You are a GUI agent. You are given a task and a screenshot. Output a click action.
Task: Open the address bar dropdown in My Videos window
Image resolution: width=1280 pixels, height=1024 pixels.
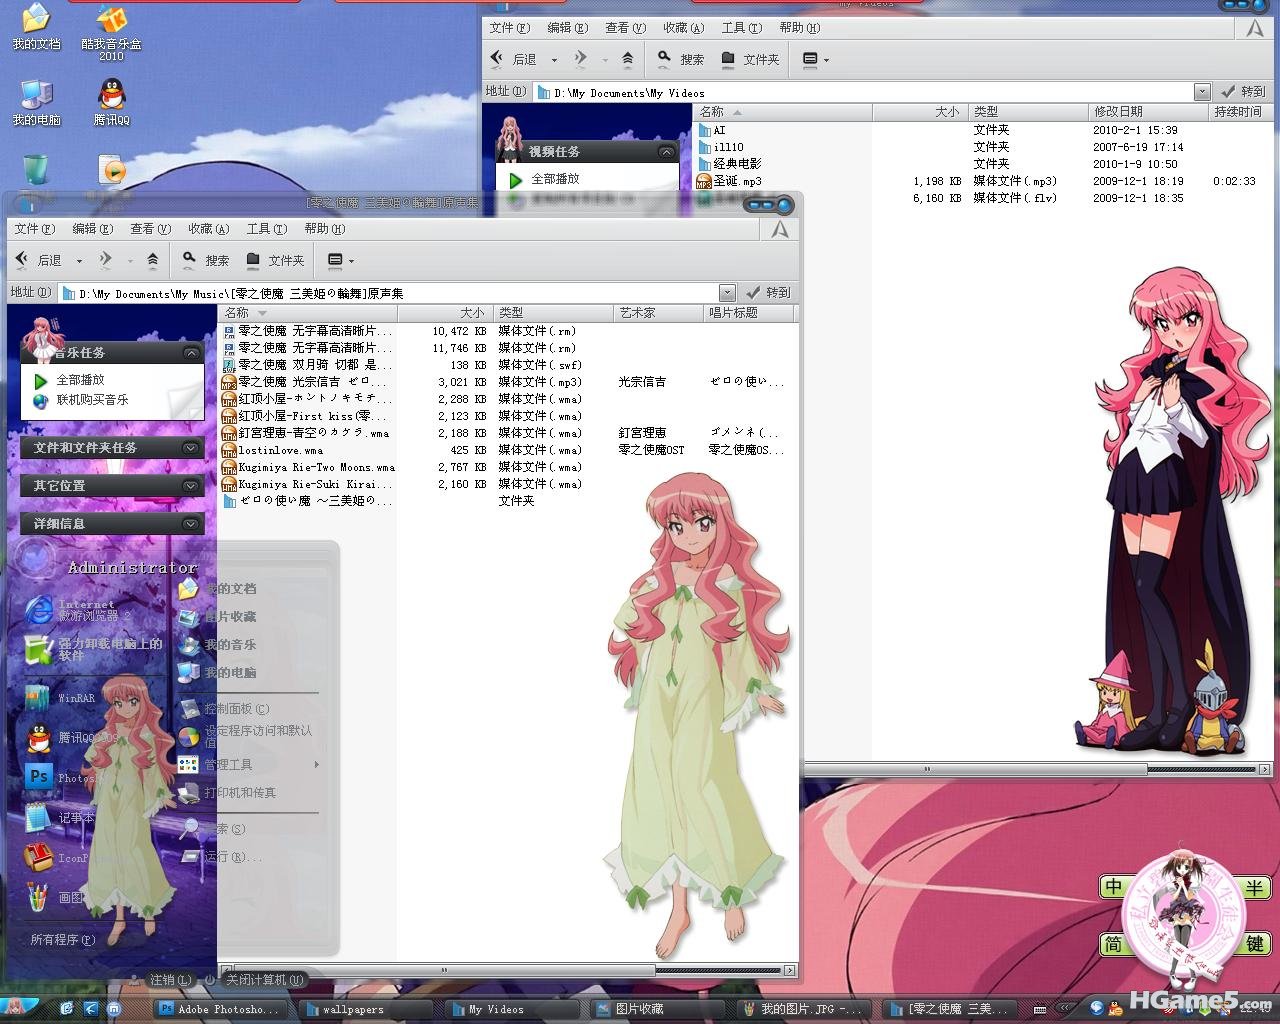tap(1202, 92)
